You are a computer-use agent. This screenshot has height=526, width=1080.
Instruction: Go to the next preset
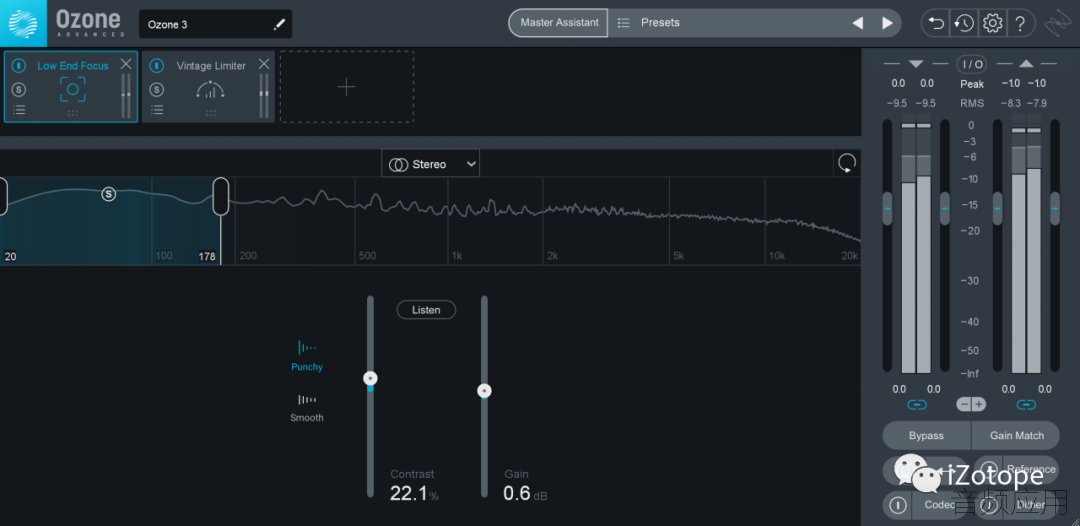887,23
